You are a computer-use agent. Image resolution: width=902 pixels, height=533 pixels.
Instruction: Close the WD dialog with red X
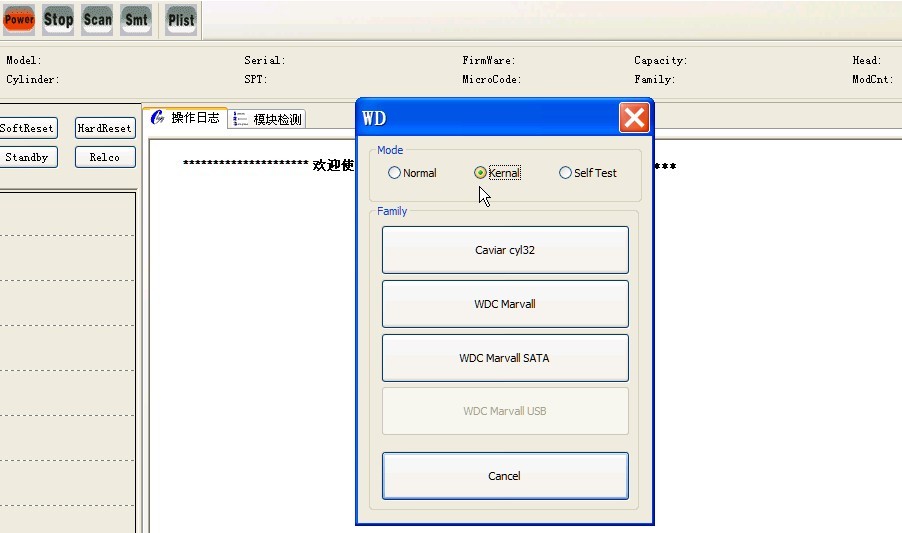pyautogui.click(x=634, y=118)
